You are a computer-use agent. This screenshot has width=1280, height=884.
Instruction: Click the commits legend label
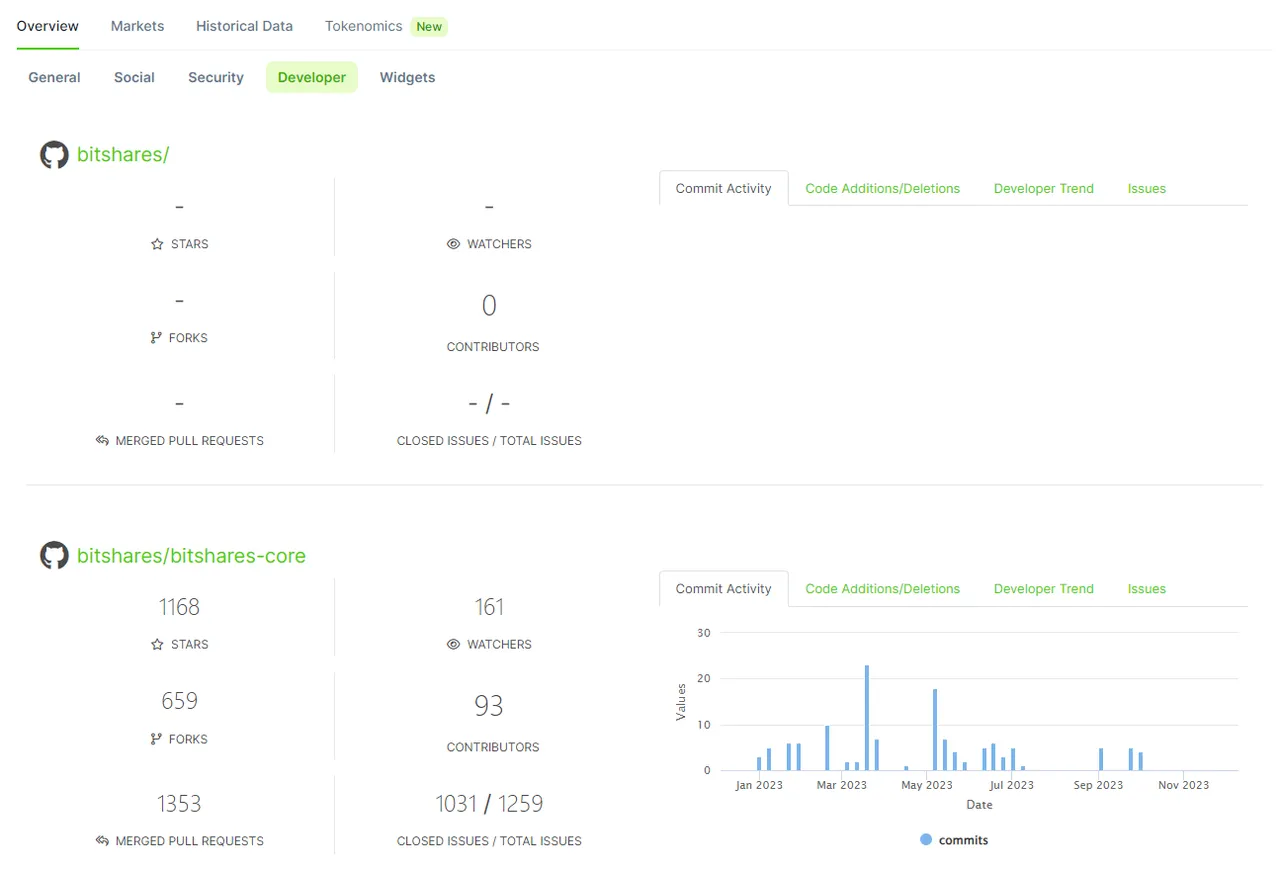point(963,840)
